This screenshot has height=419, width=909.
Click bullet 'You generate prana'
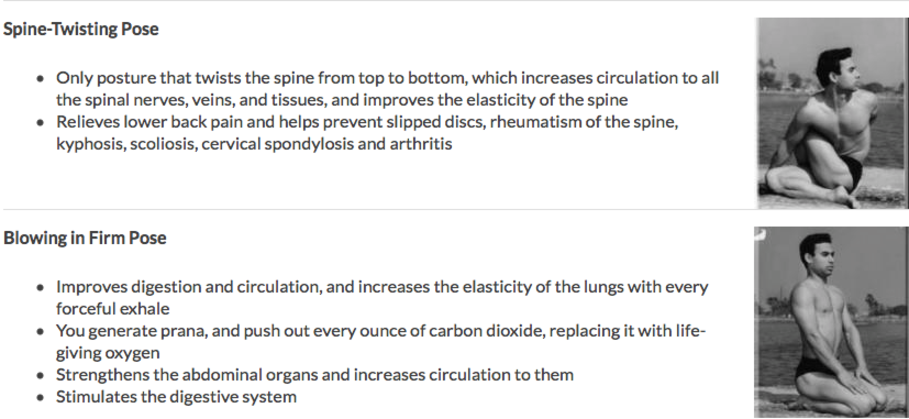380,341
